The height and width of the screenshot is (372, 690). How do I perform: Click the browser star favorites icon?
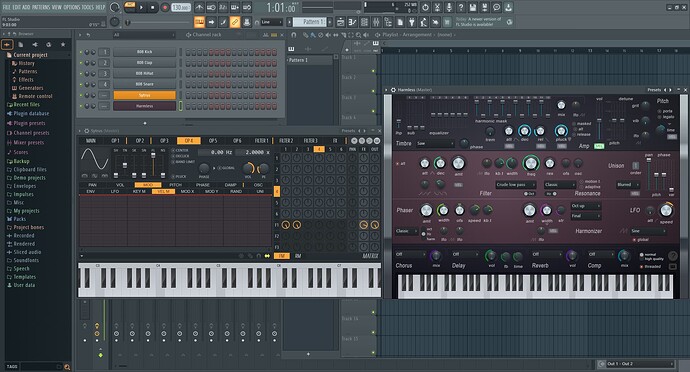pos(63,44)
